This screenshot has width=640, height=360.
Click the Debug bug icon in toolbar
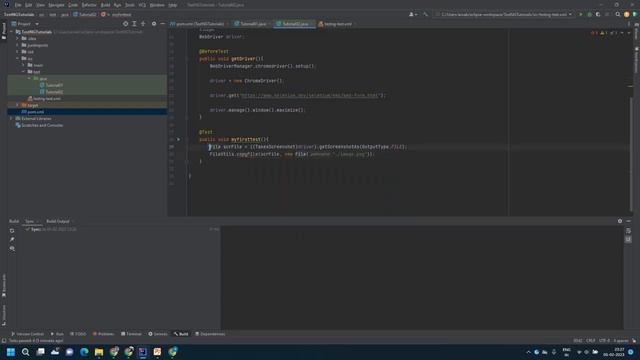click(x=589, y=14)
